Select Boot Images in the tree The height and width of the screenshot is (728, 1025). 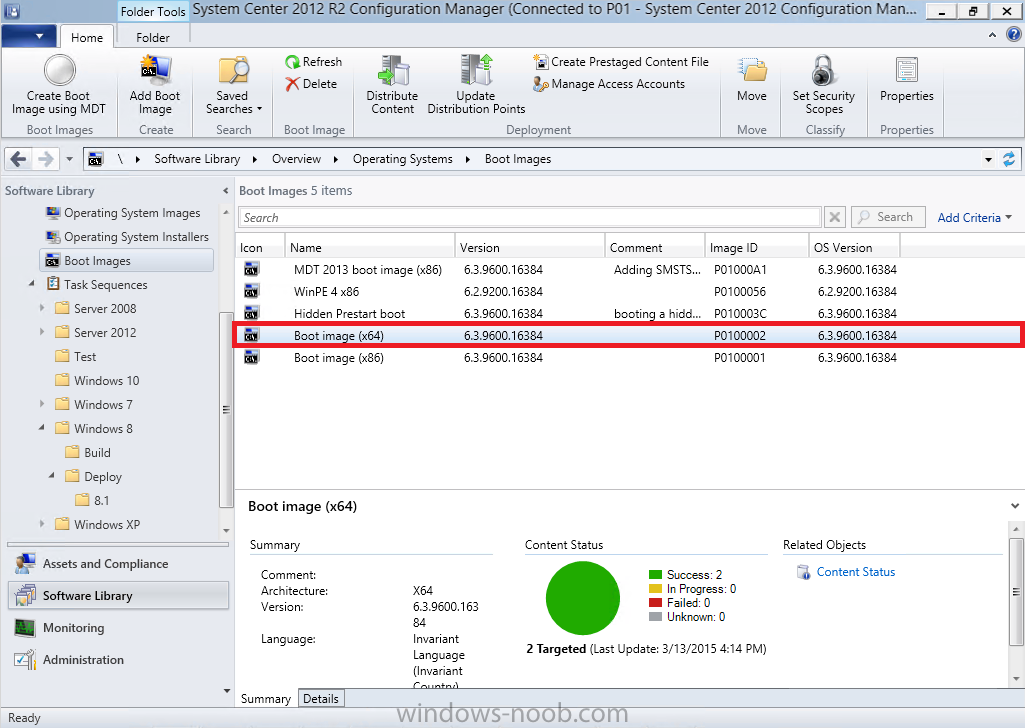127,261
